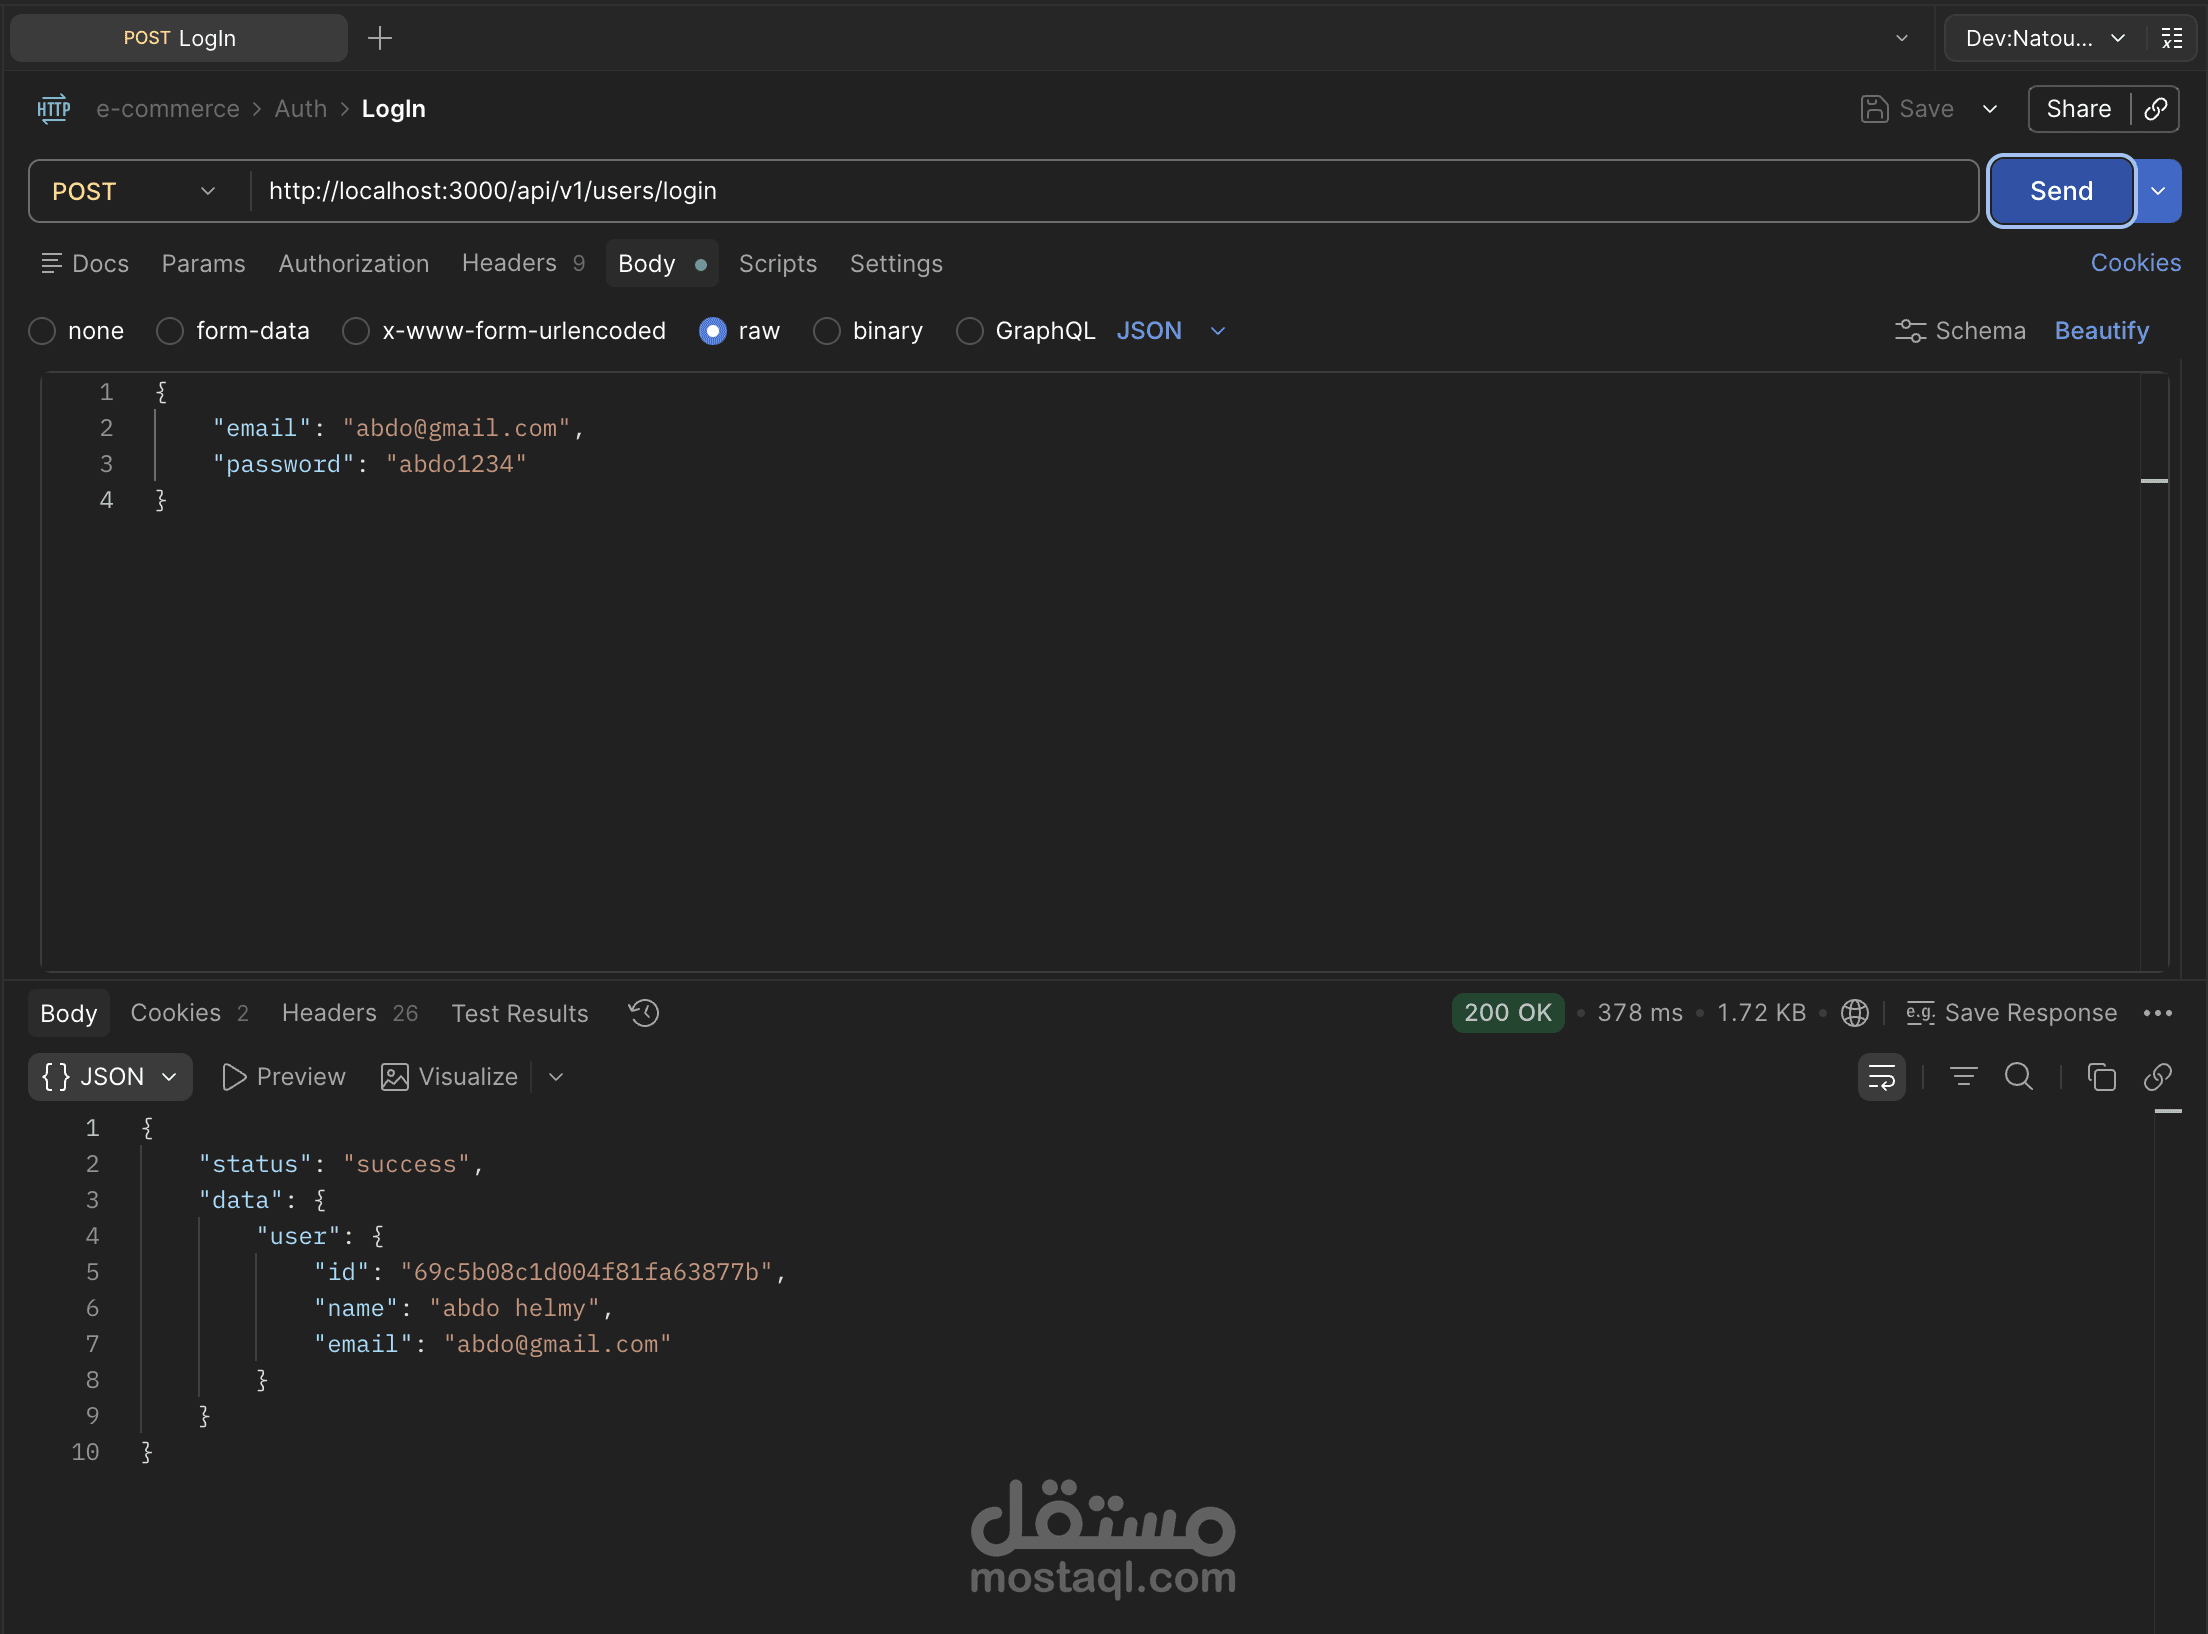Choose the binary body type radio
Viewport: 2208px width, 1634px height.
coord(827,331)
